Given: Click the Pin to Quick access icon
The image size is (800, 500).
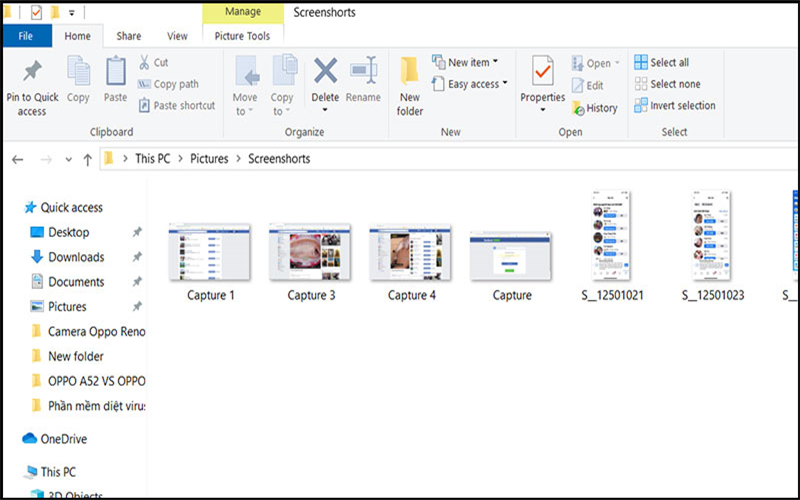Looking at the screenshot, I should [32, 72].
